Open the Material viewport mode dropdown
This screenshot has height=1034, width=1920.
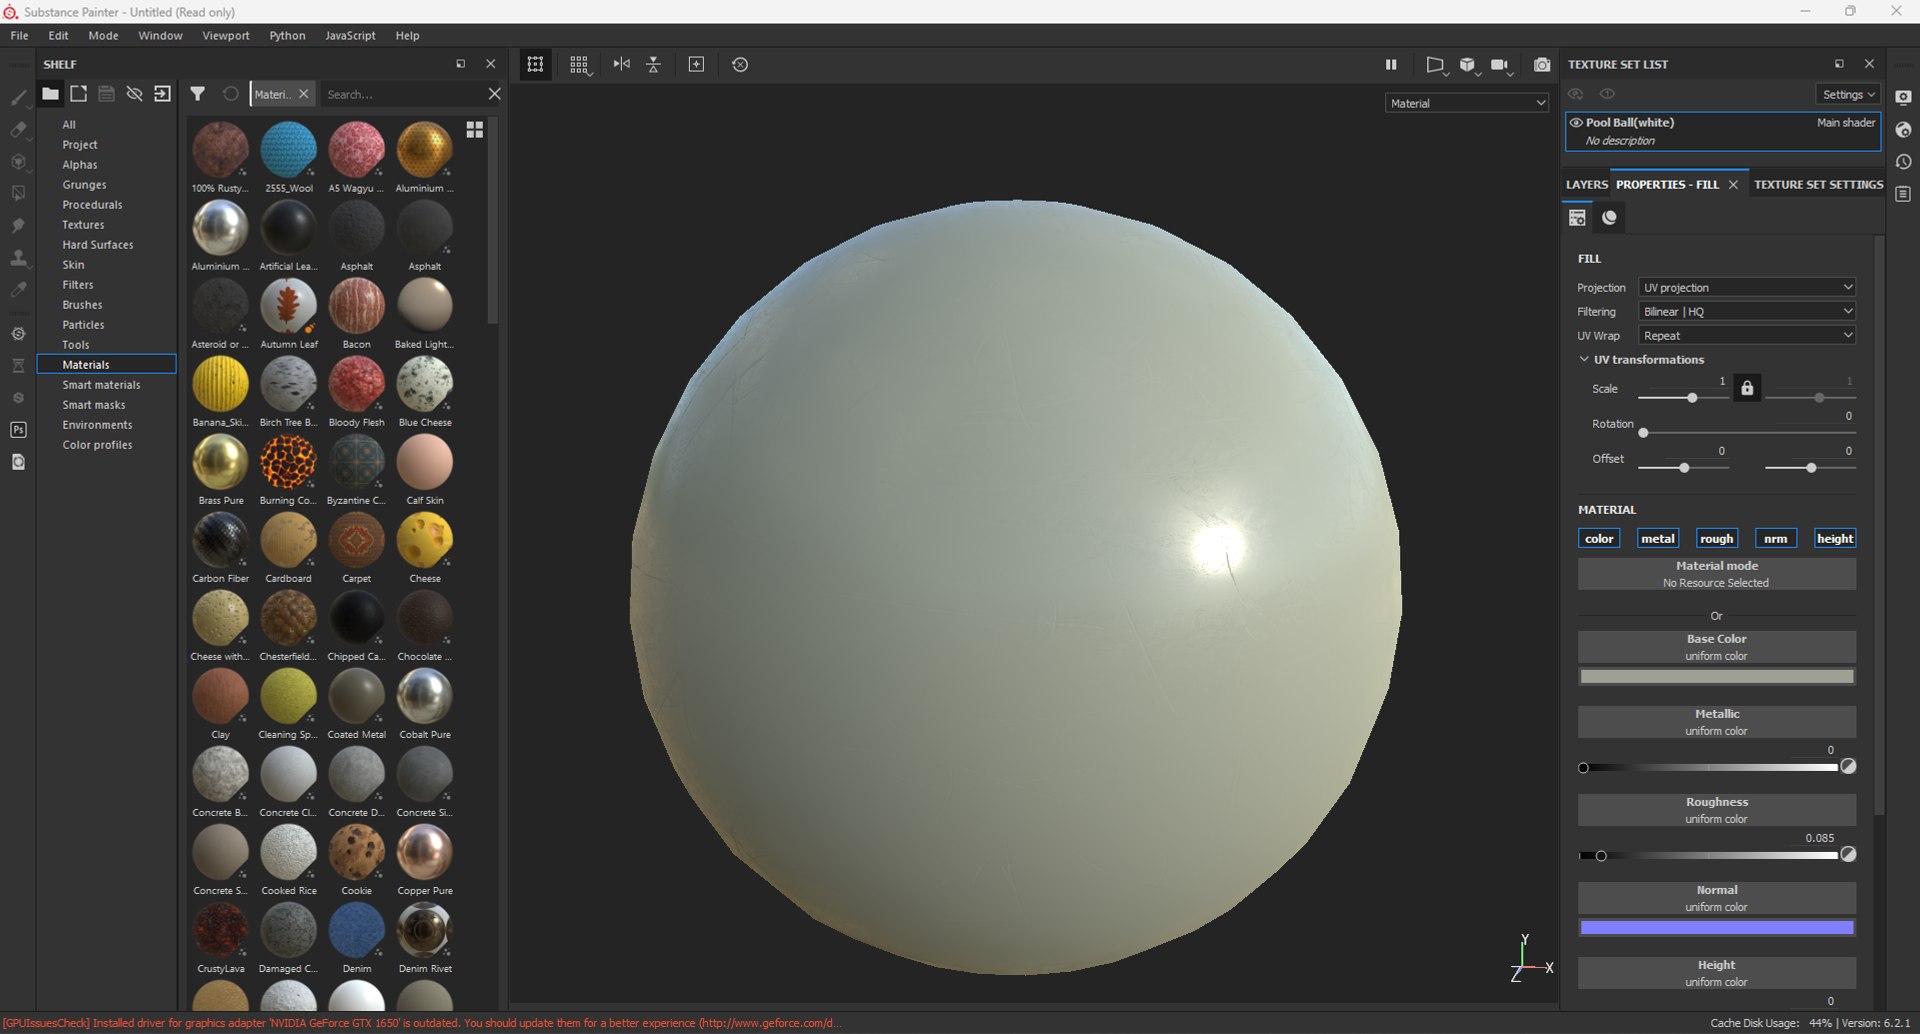coord(1467,103)
